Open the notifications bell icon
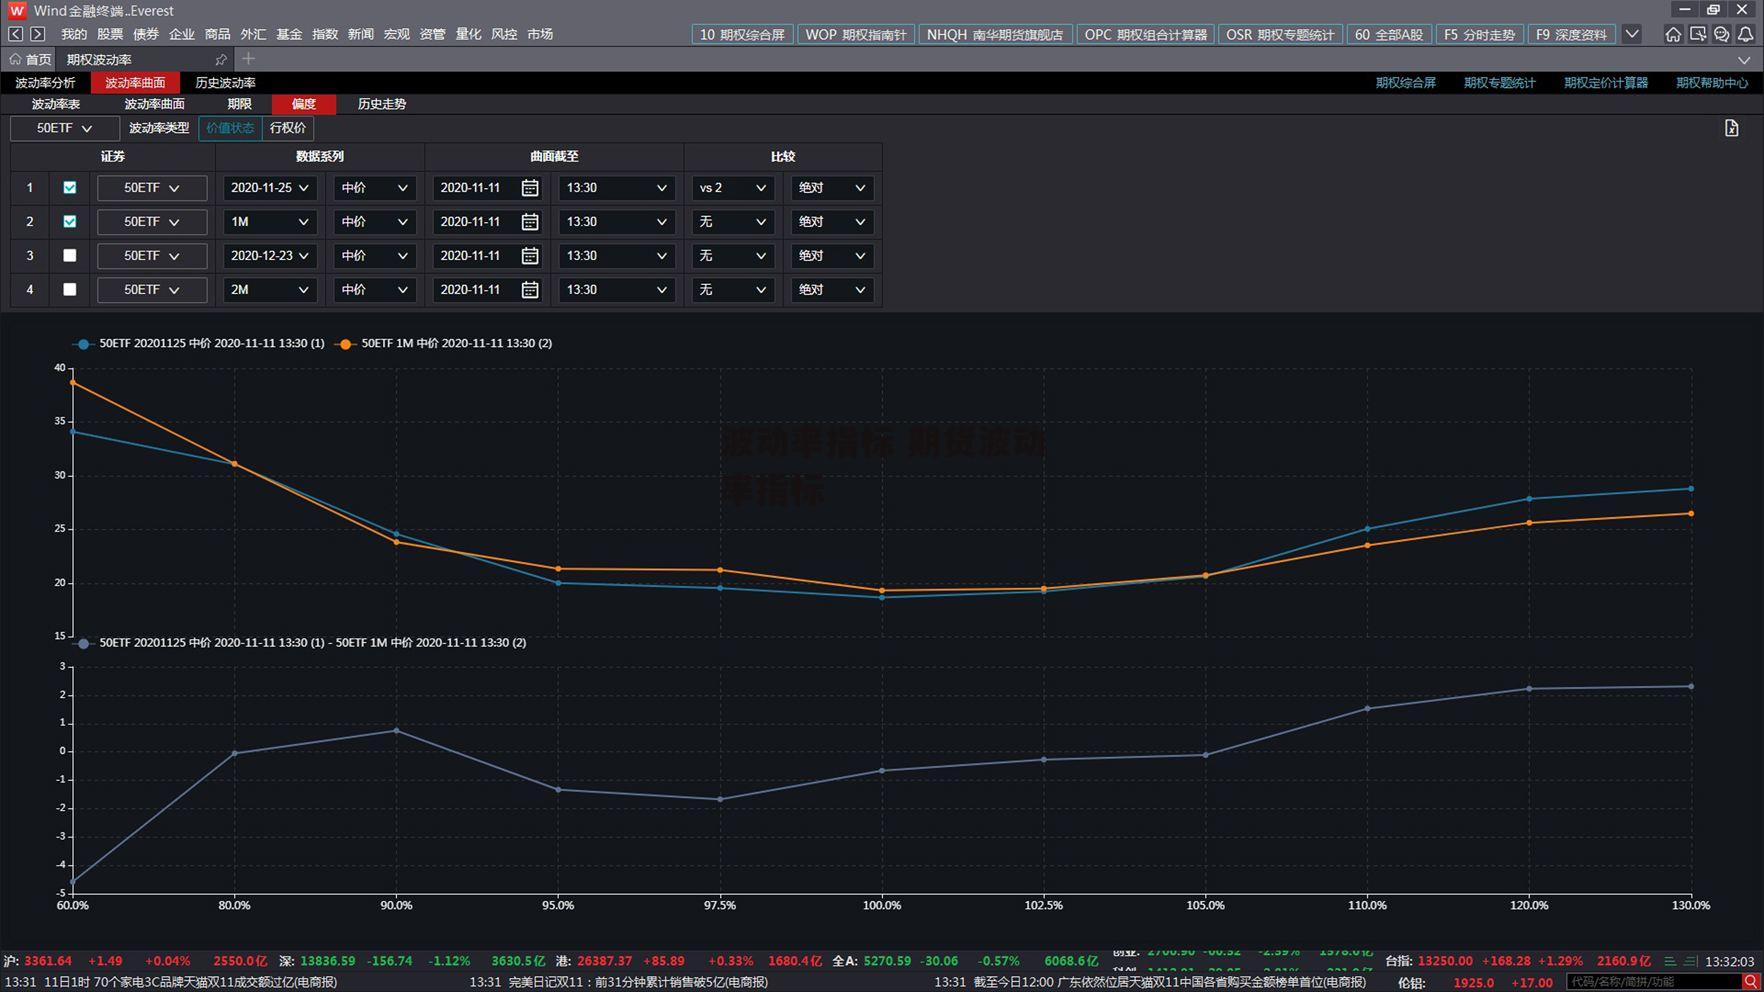 (1745, 34)
